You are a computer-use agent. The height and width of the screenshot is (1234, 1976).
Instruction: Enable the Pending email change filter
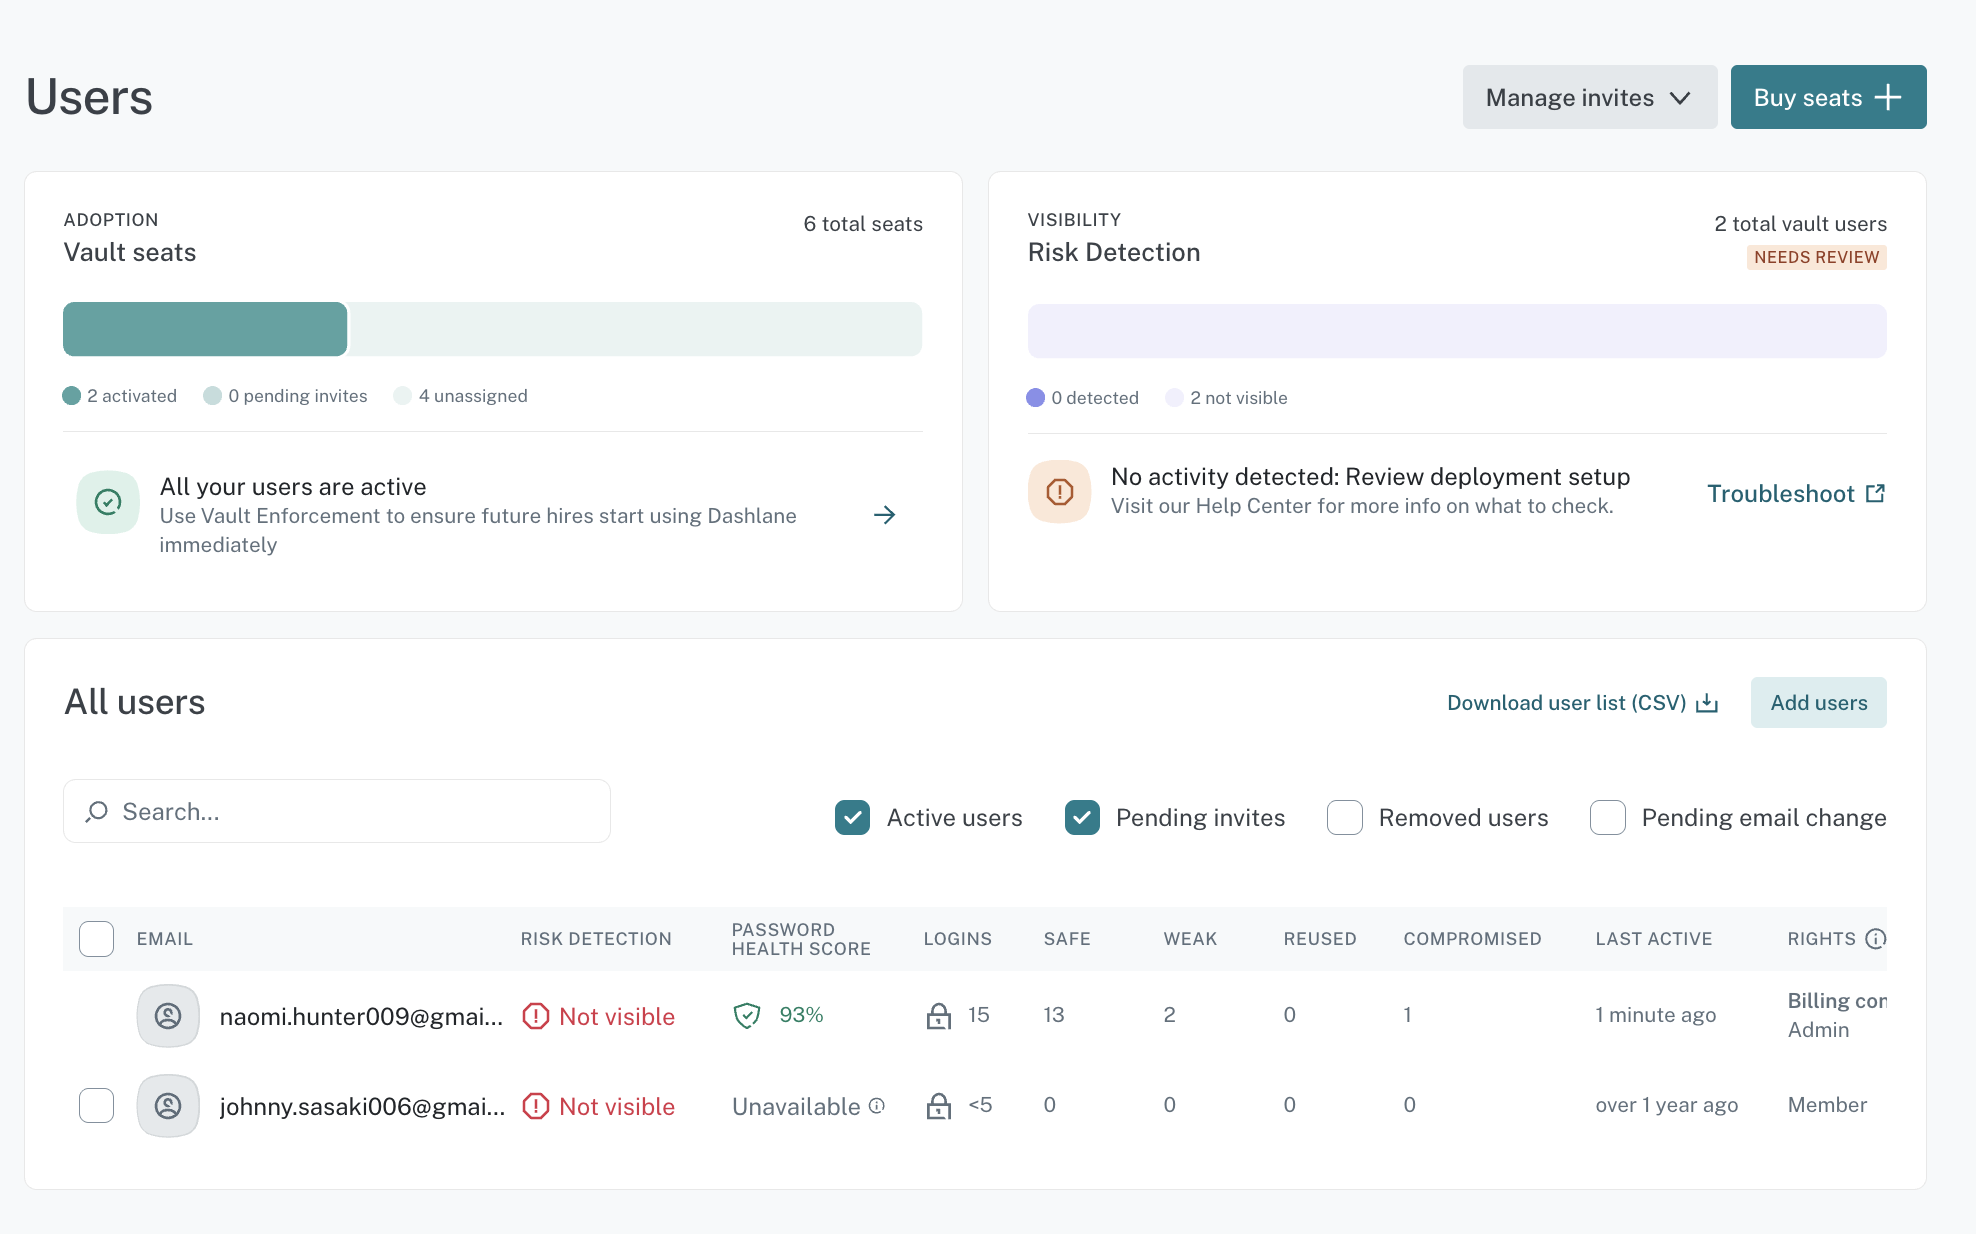pyautogui.click(x=1607, y=818)
